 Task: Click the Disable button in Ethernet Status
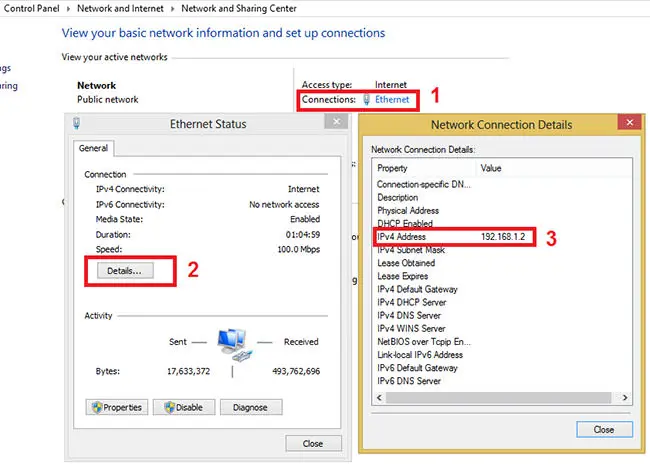point(184,407)
